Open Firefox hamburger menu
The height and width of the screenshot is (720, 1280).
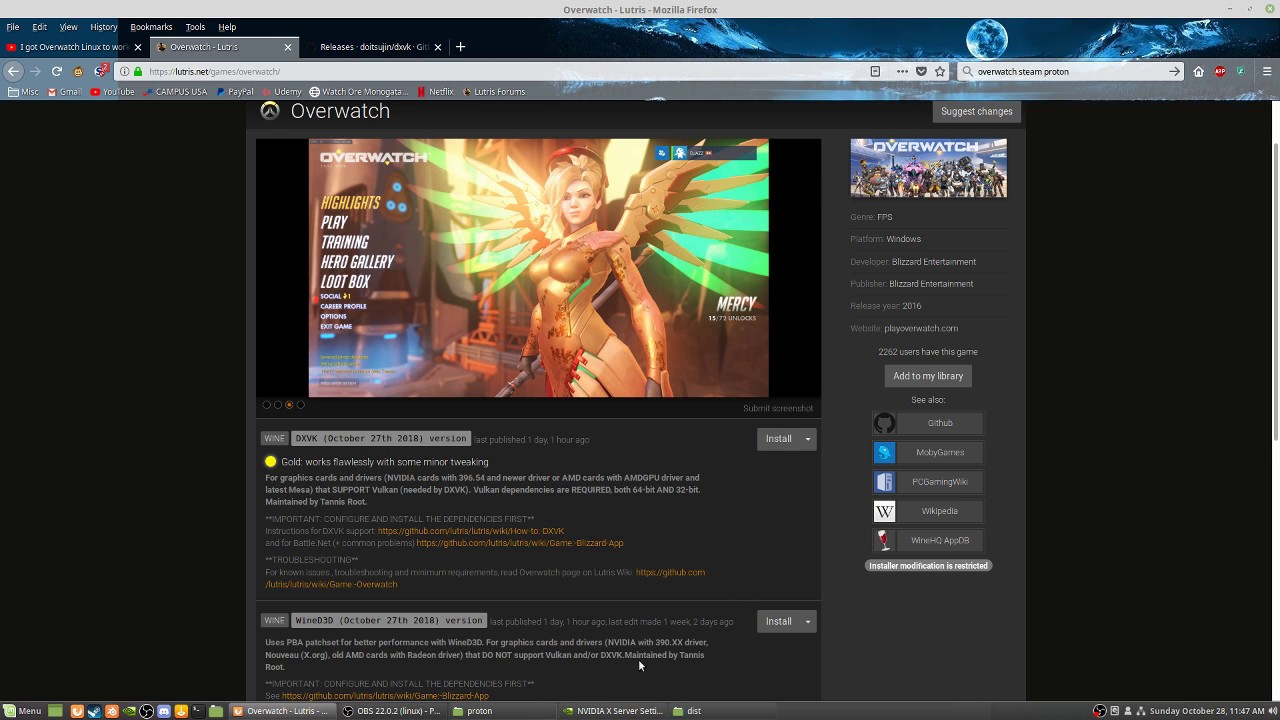click(1267, 71)
